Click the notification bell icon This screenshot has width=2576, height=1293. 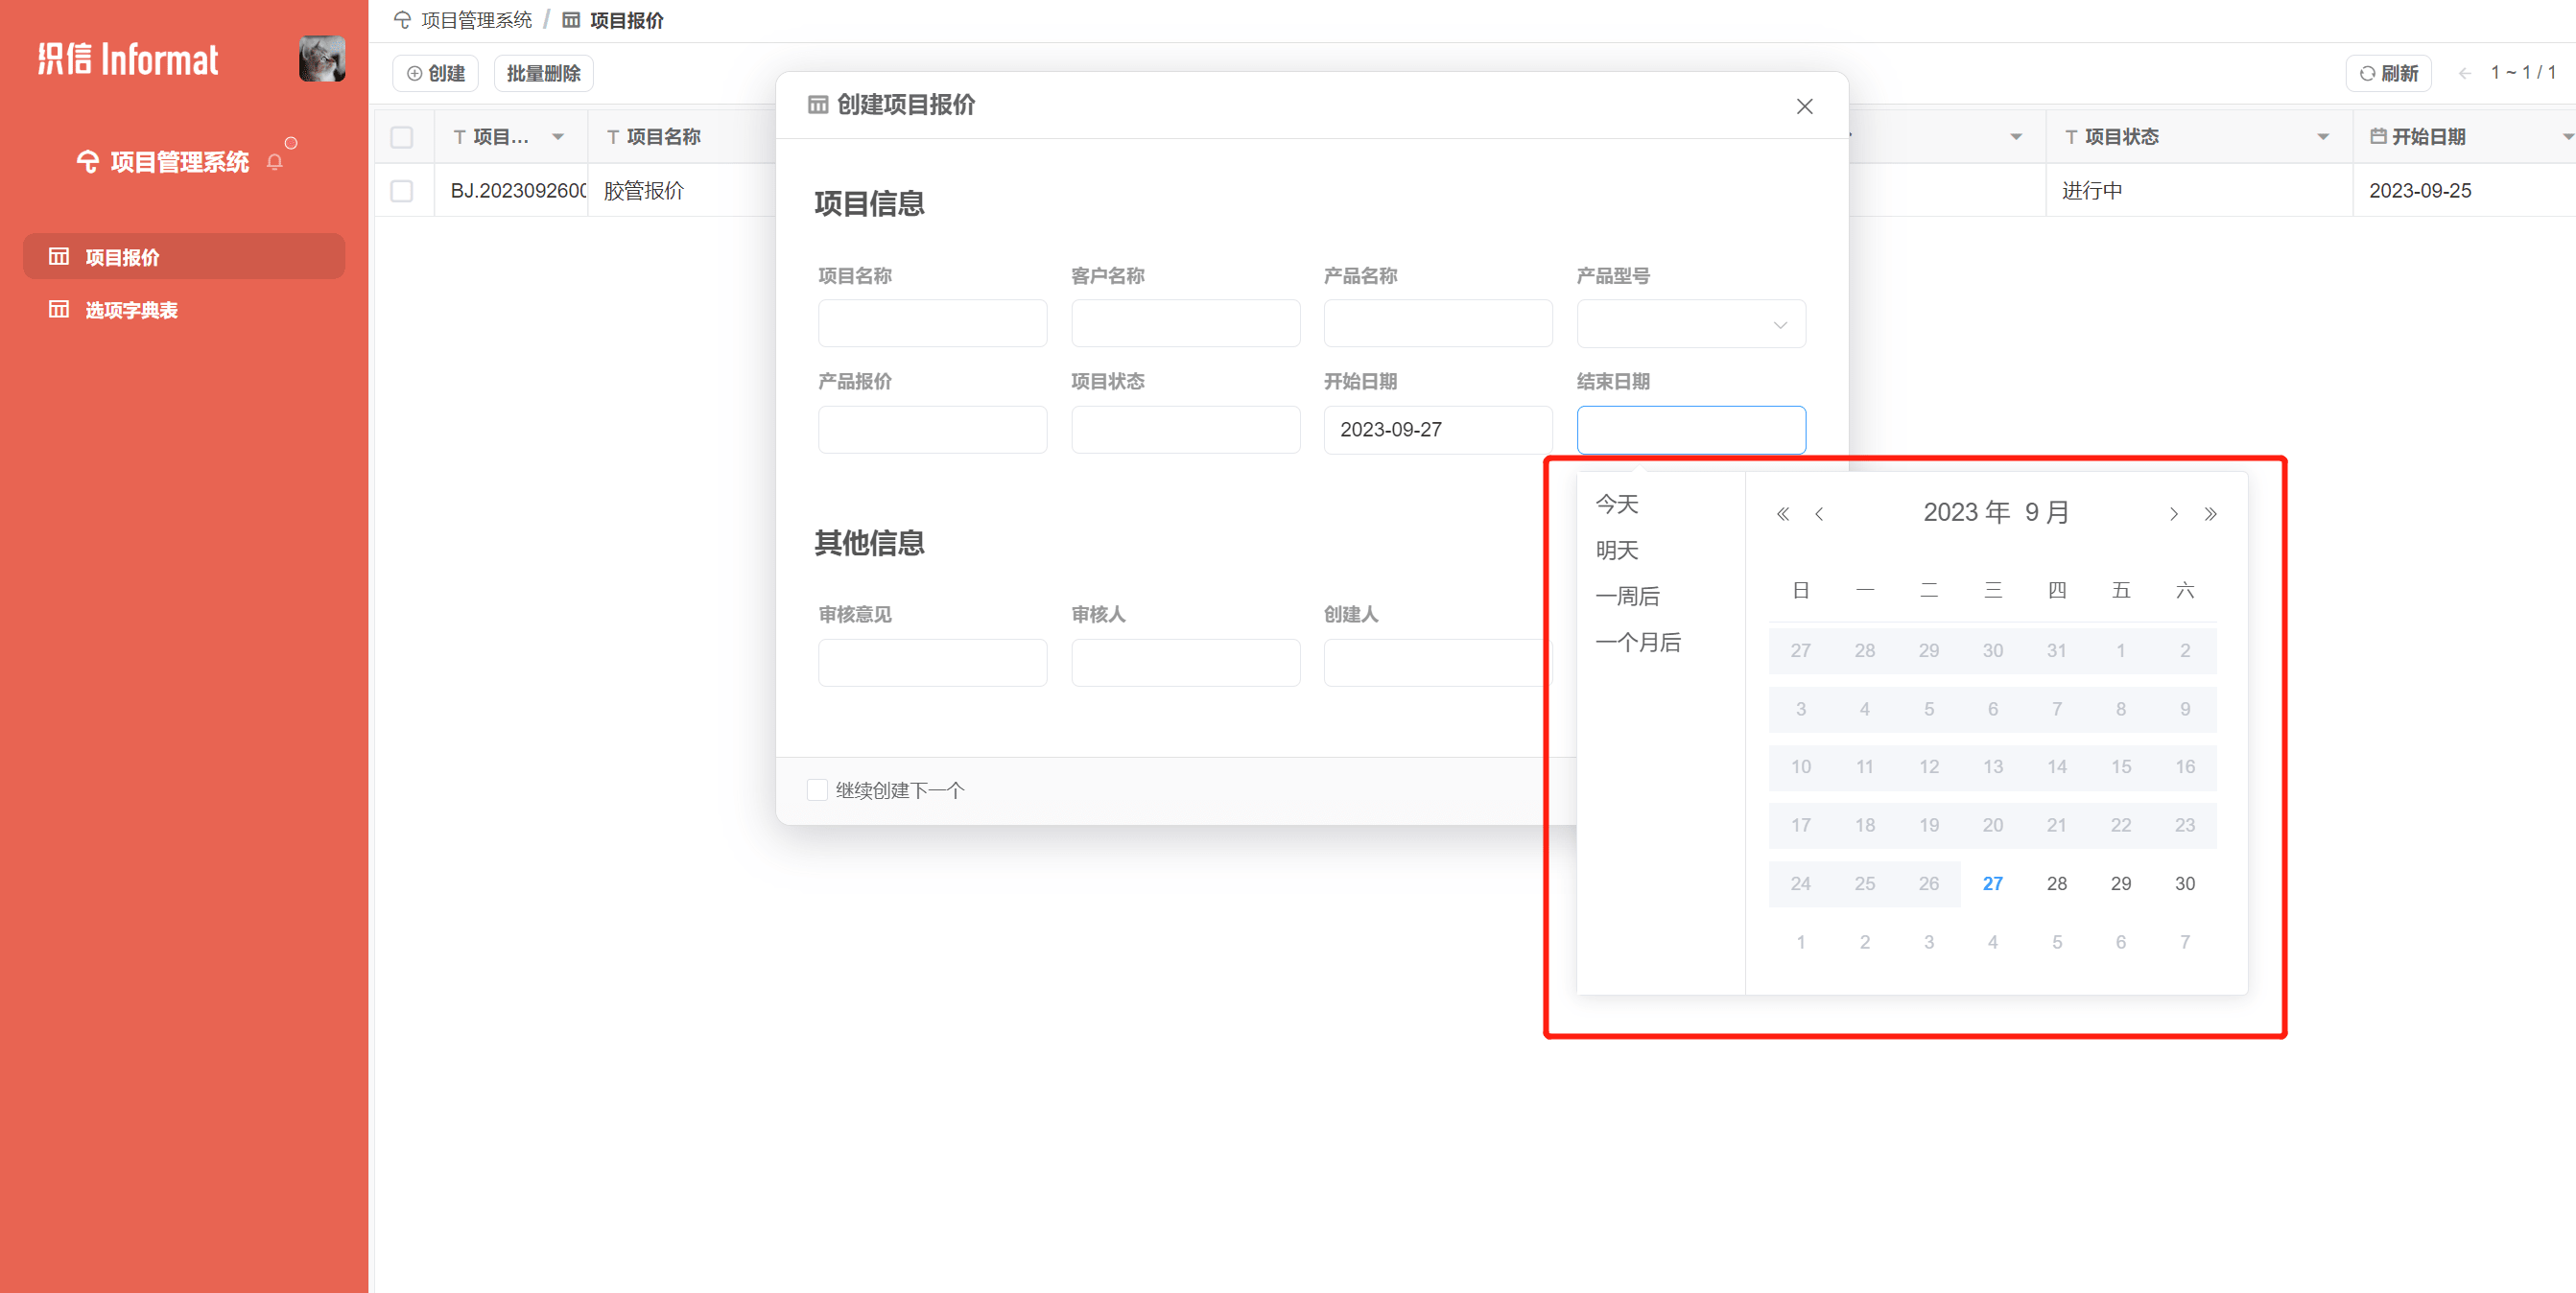tap(275, 162)
